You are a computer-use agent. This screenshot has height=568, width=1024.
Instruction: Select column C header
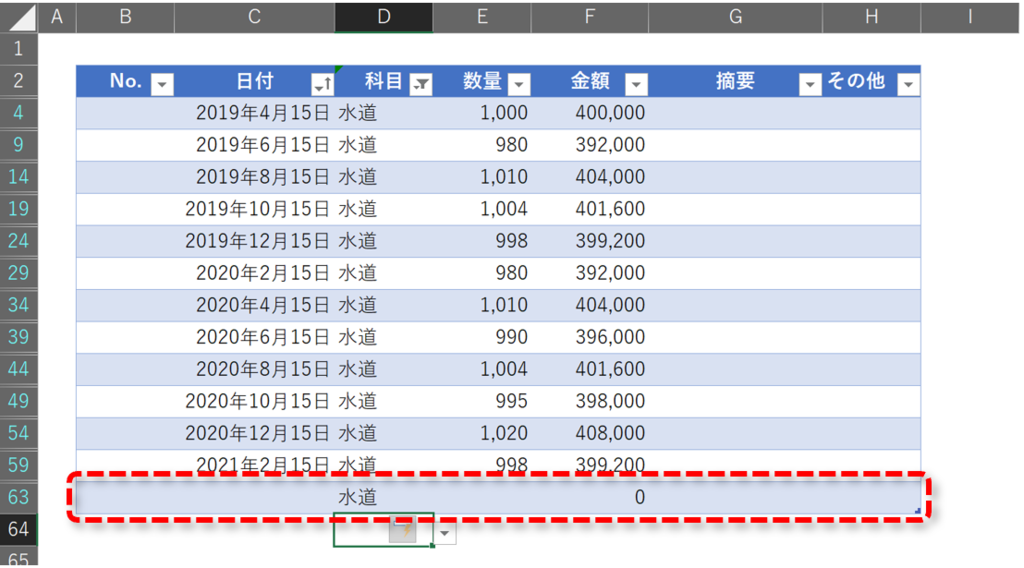[255, 17]
